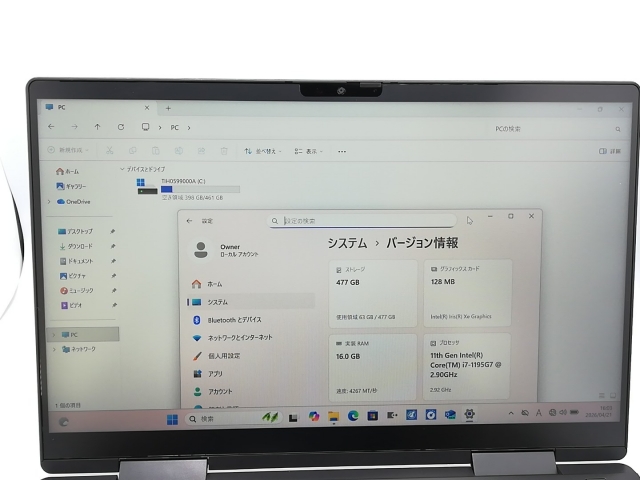Launch Microsoft Edge from taskbar
Screen dimensions: 640x480
pos(353,416)
